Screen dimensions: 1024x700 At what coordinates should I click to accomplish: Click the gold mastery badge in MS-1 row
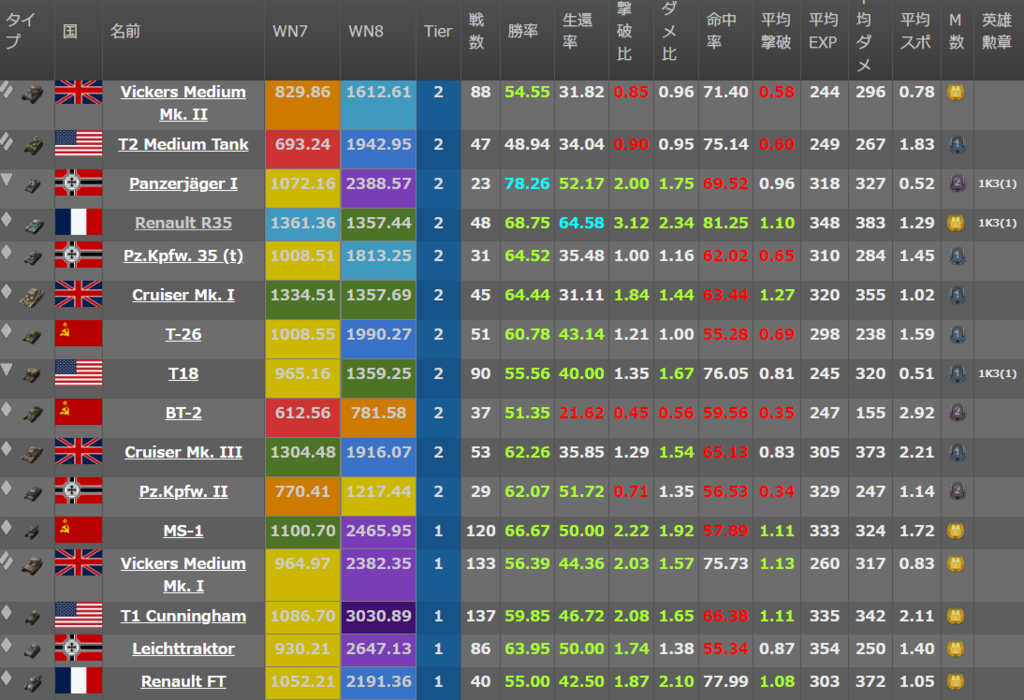956,530
